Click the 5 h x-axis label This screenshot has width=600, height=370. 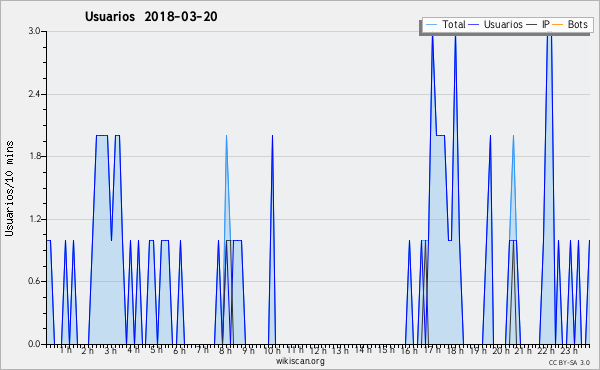(x=156, y=350)
